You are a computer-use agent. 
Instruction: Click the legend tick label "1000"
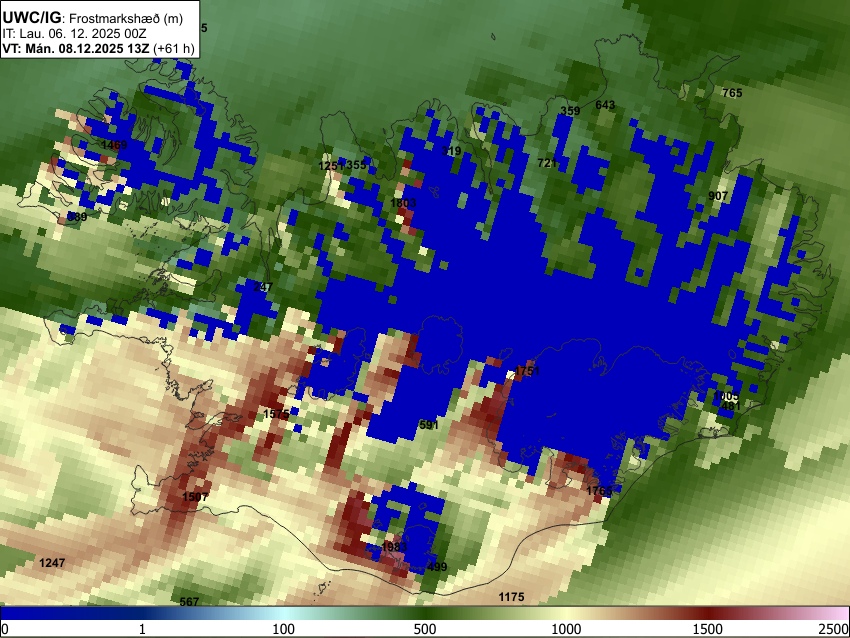click(566, 629)
